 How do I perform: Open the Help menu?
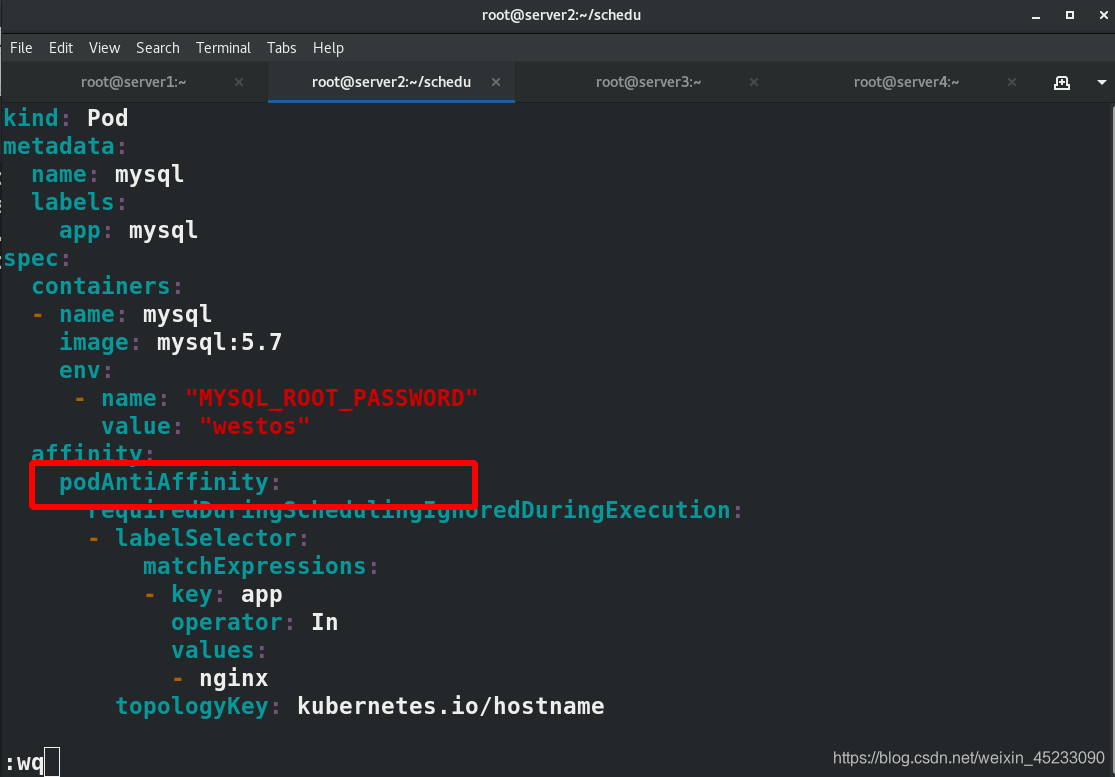[329, 48]
